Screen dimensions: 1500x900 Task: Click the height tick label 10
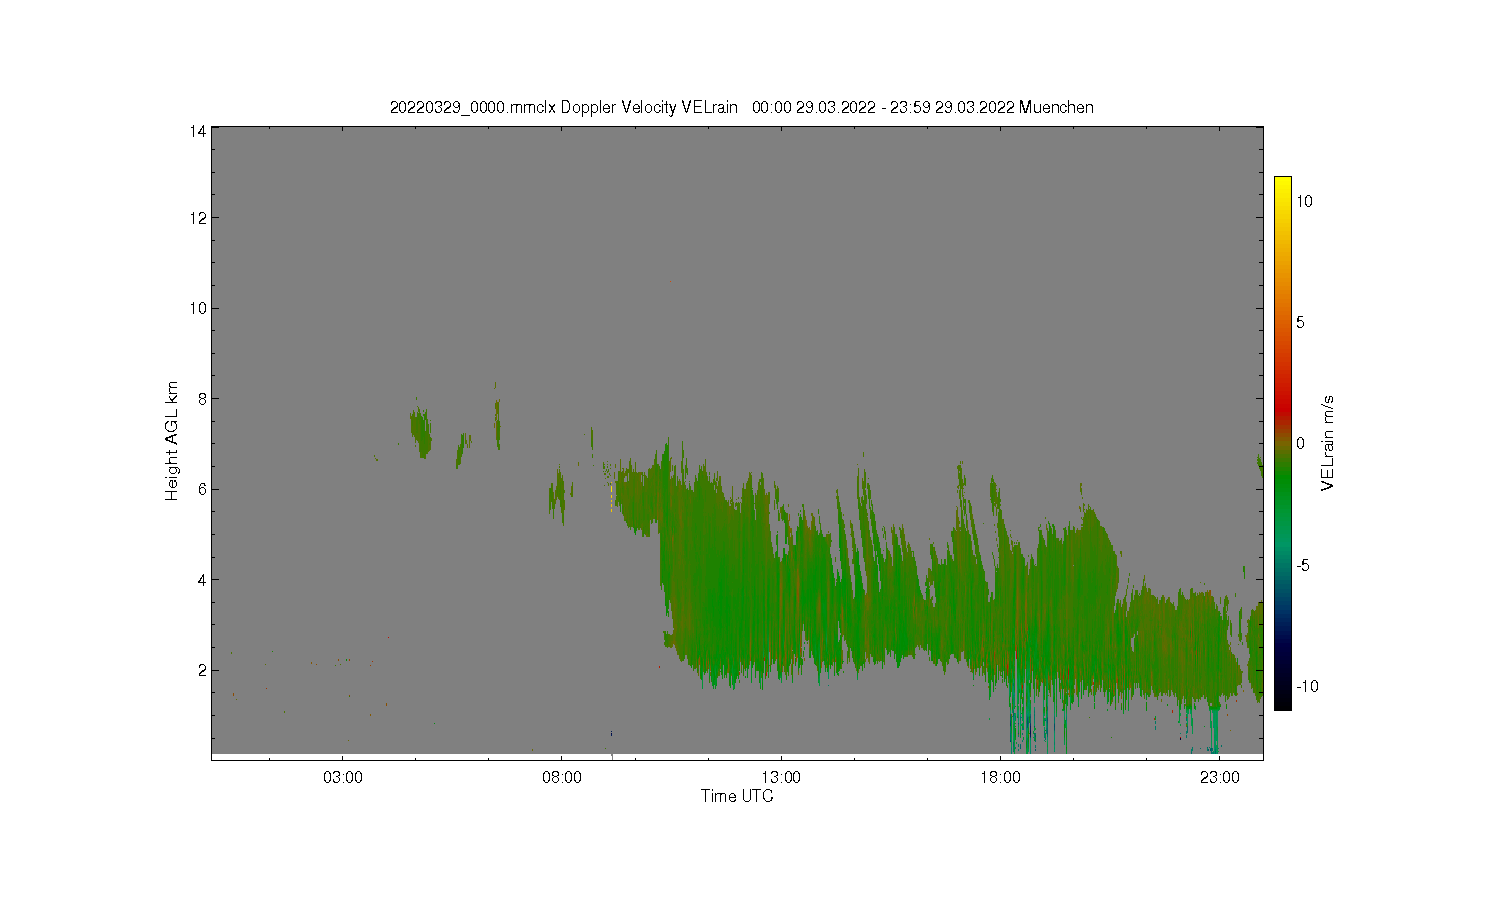[198, 308]
